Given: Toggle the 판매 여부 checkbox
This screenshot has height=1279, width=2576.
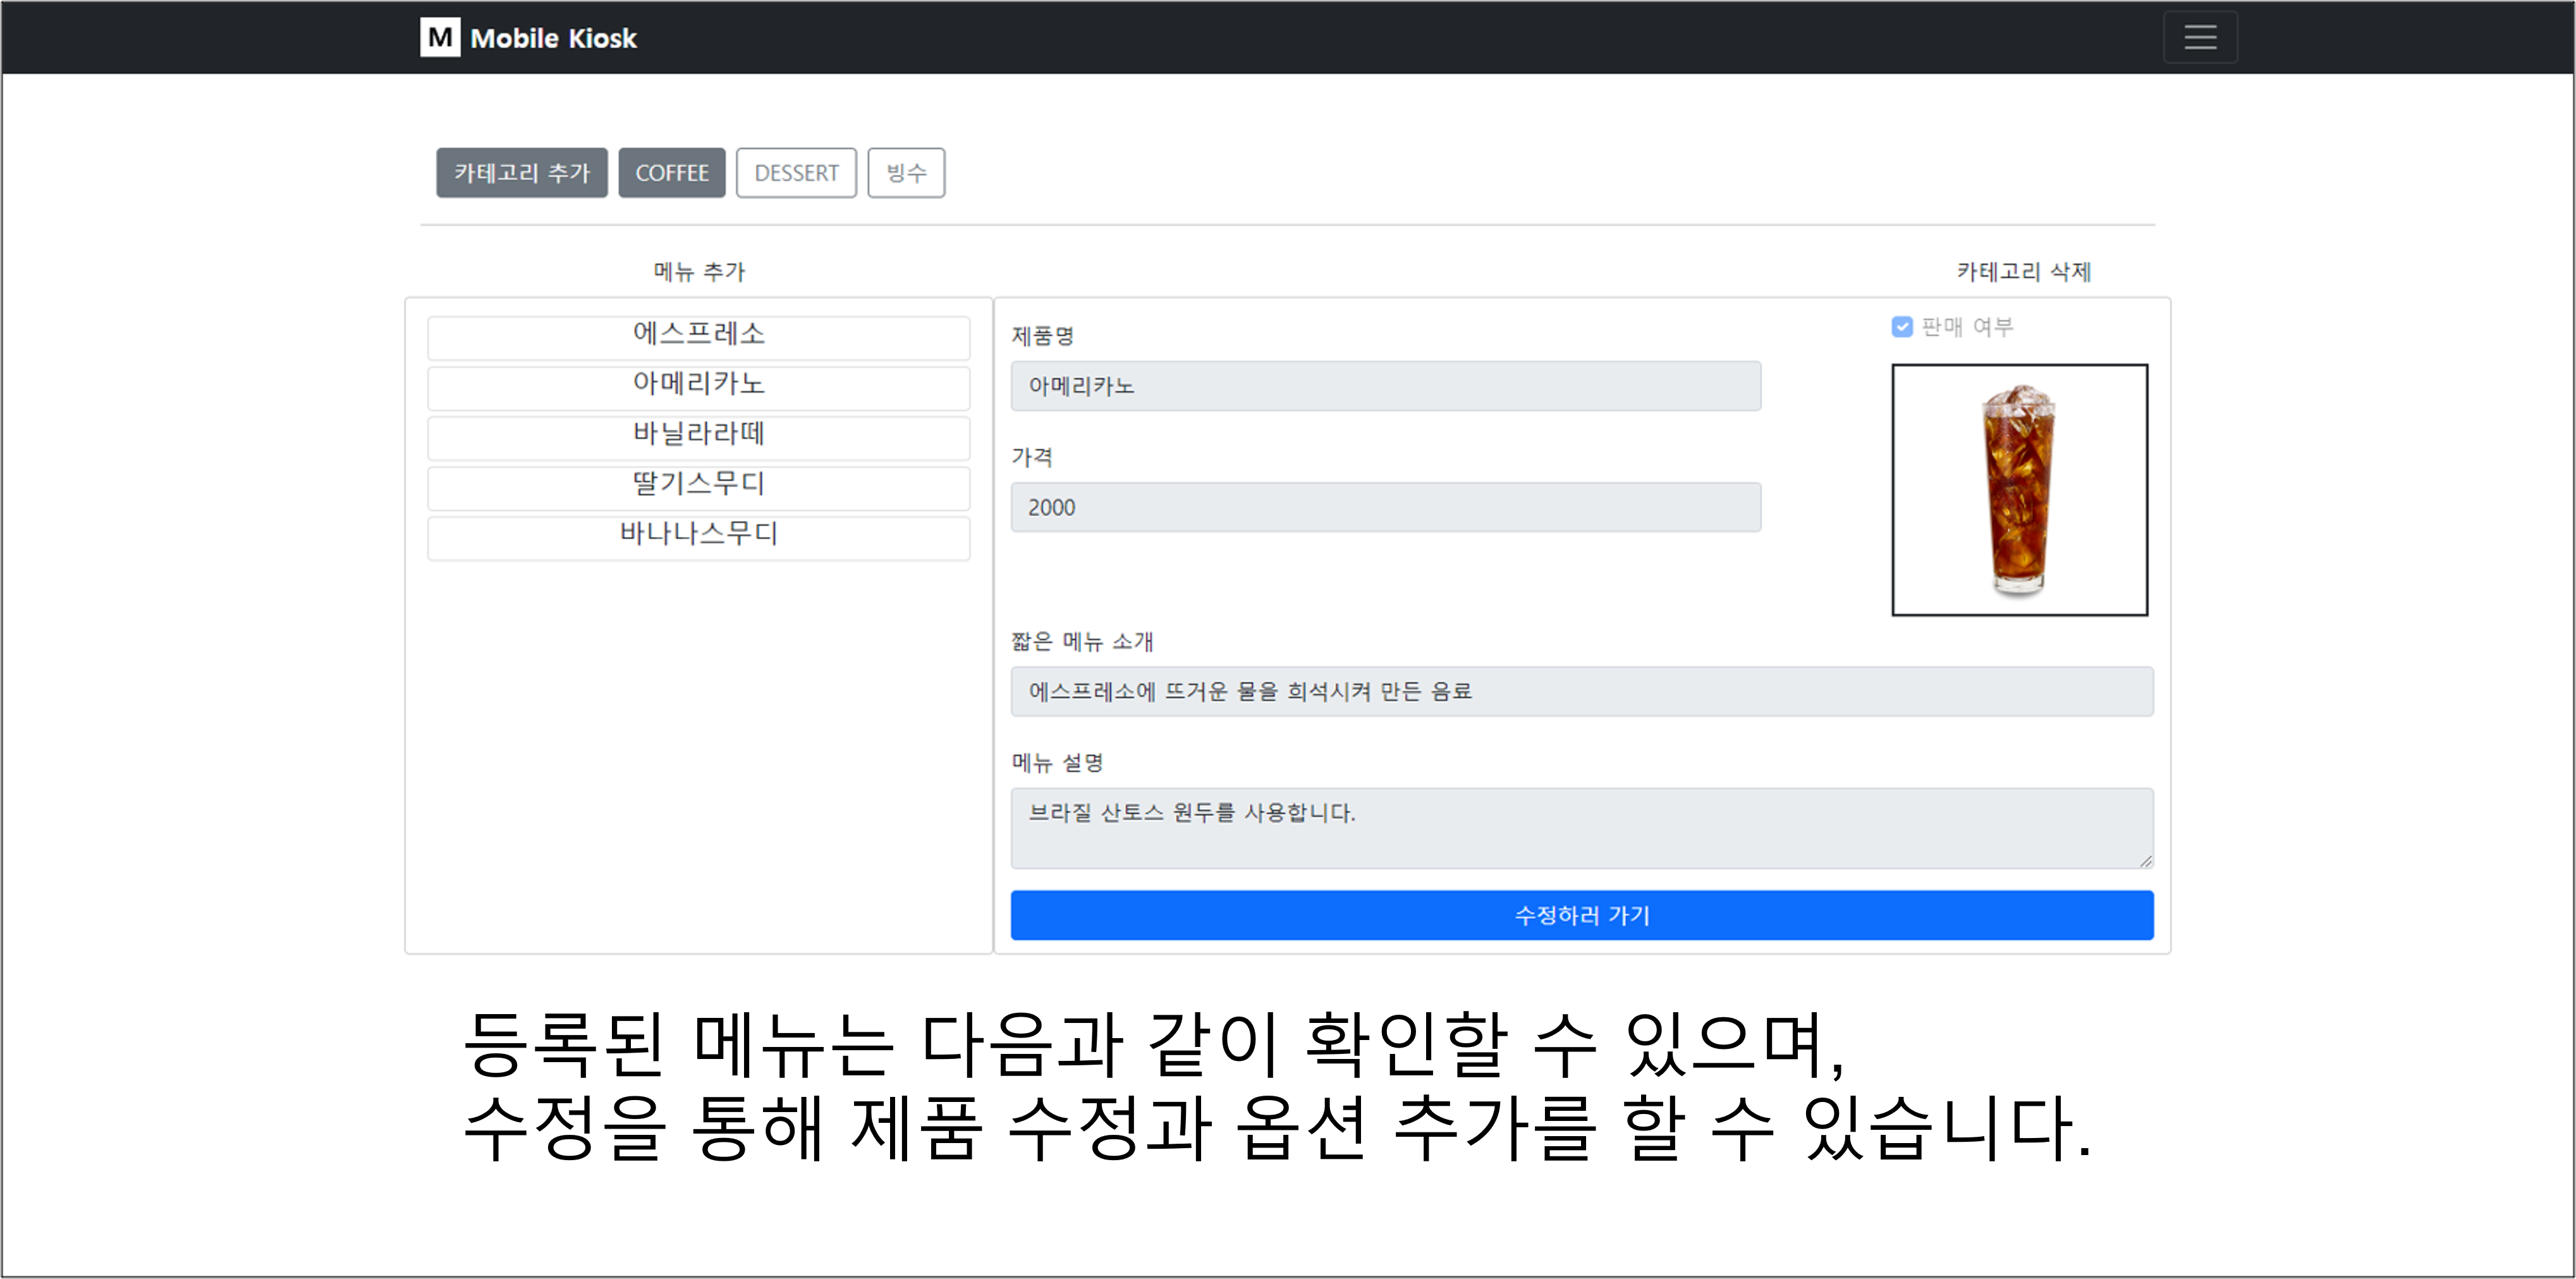Looking at the screenshot, I should (x=1902, y=327).
